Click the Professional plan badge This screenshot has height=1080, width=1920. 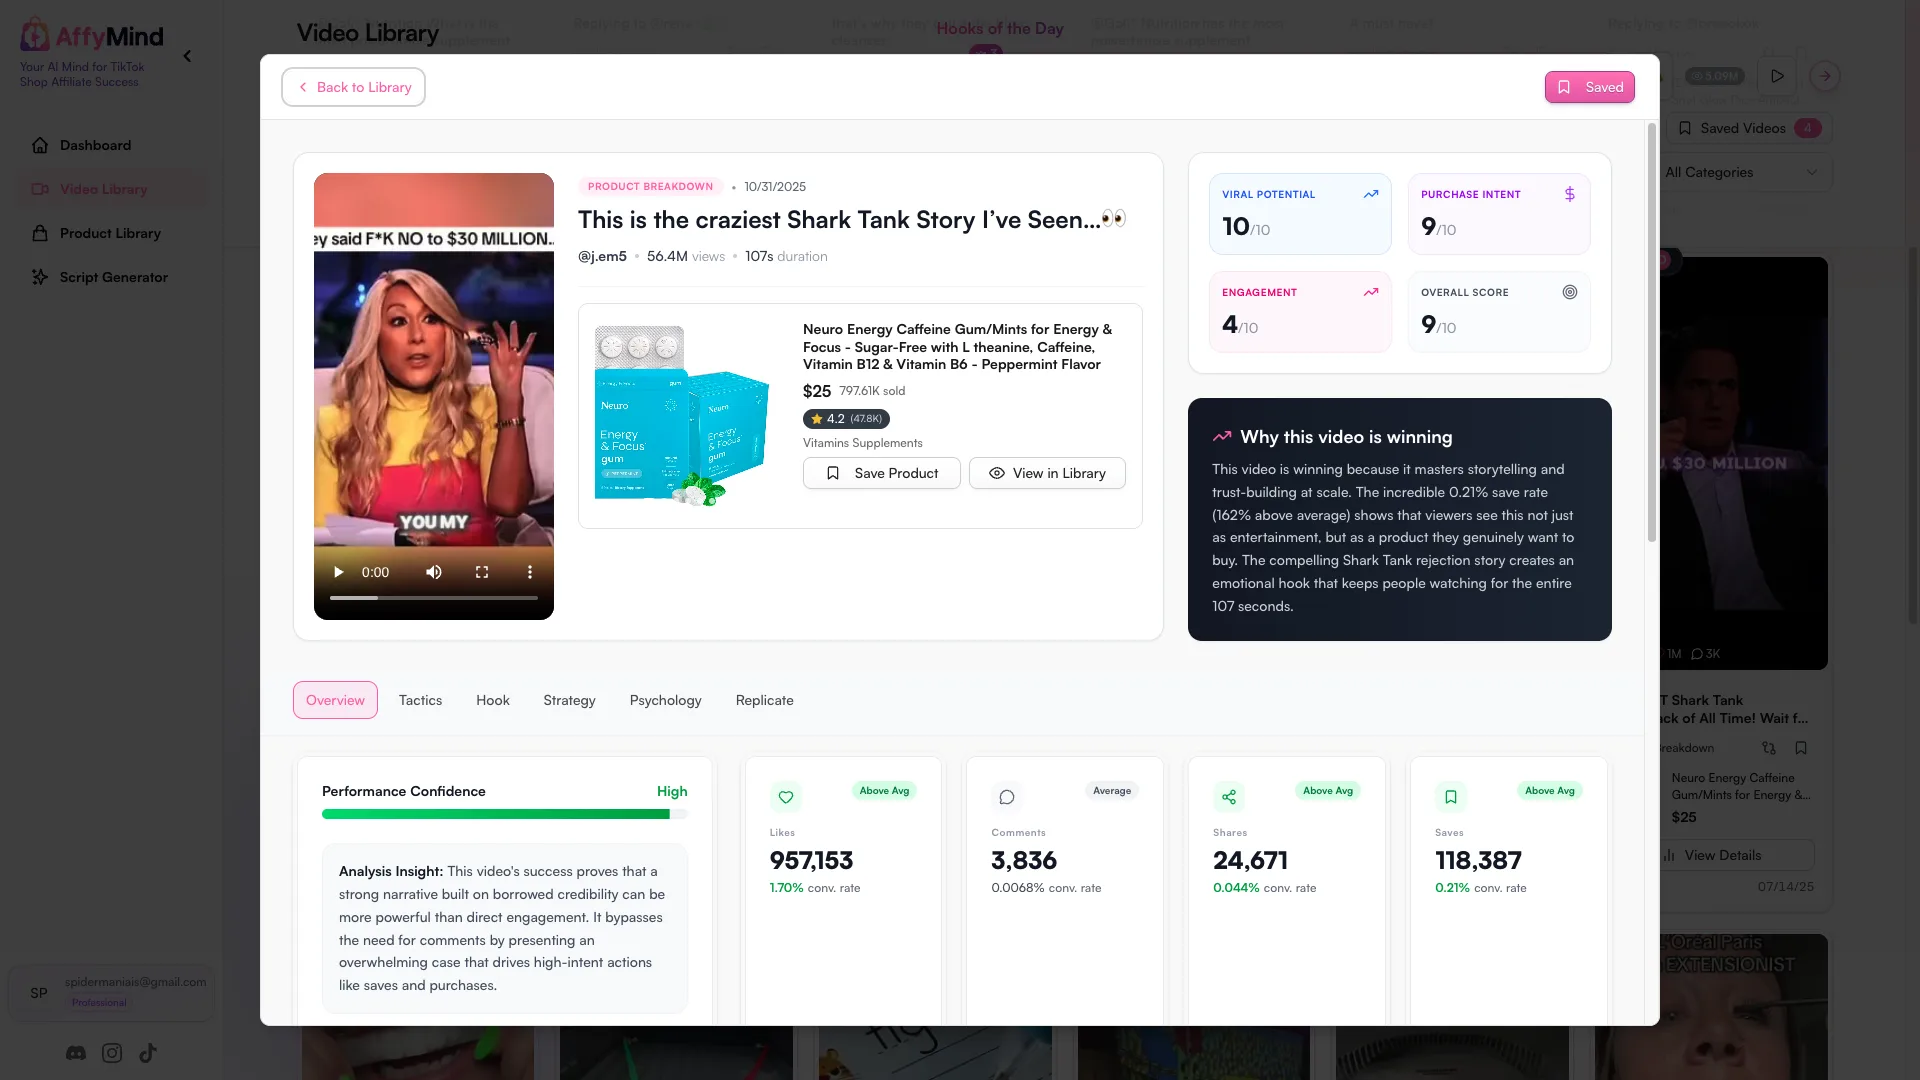99,1002
